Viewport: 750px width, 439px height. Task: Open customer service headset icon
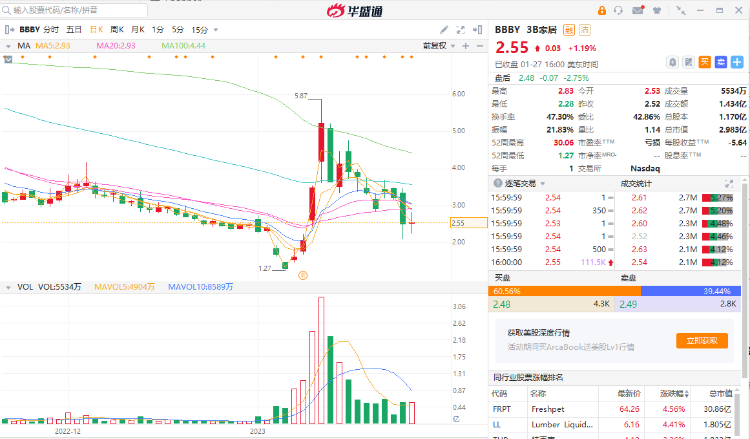(x=618, y=10)
